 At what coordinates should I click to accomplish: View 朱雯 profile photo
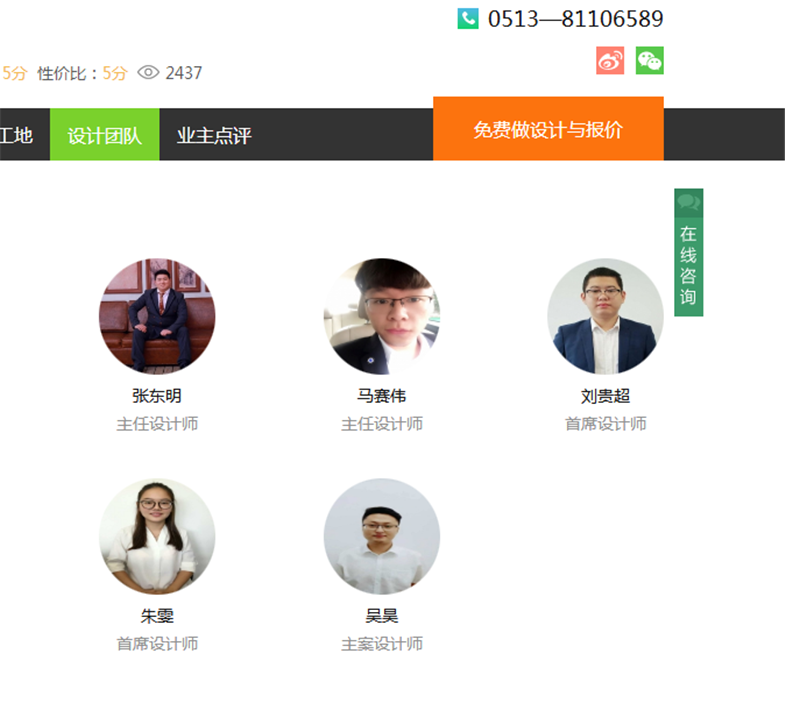click(157, 536)
